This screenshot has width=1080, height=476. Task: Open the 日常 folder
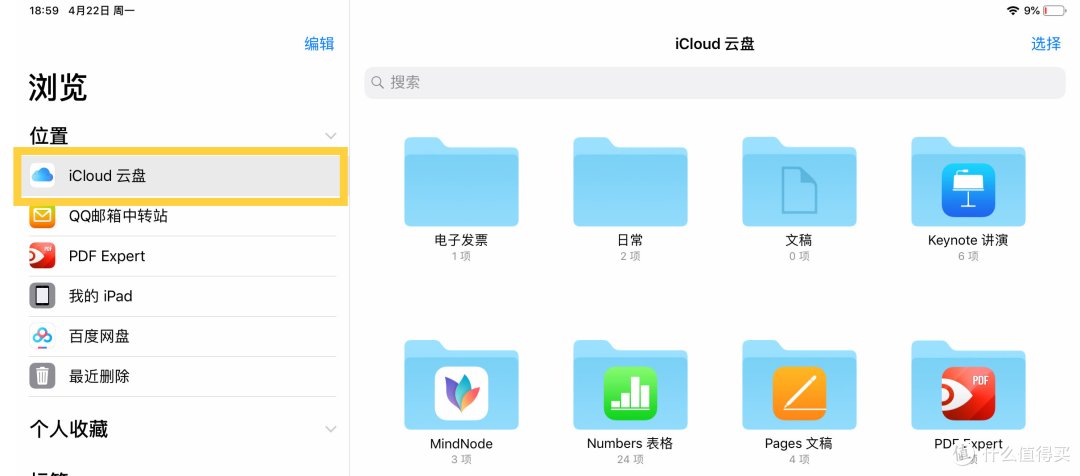point(630,182)
